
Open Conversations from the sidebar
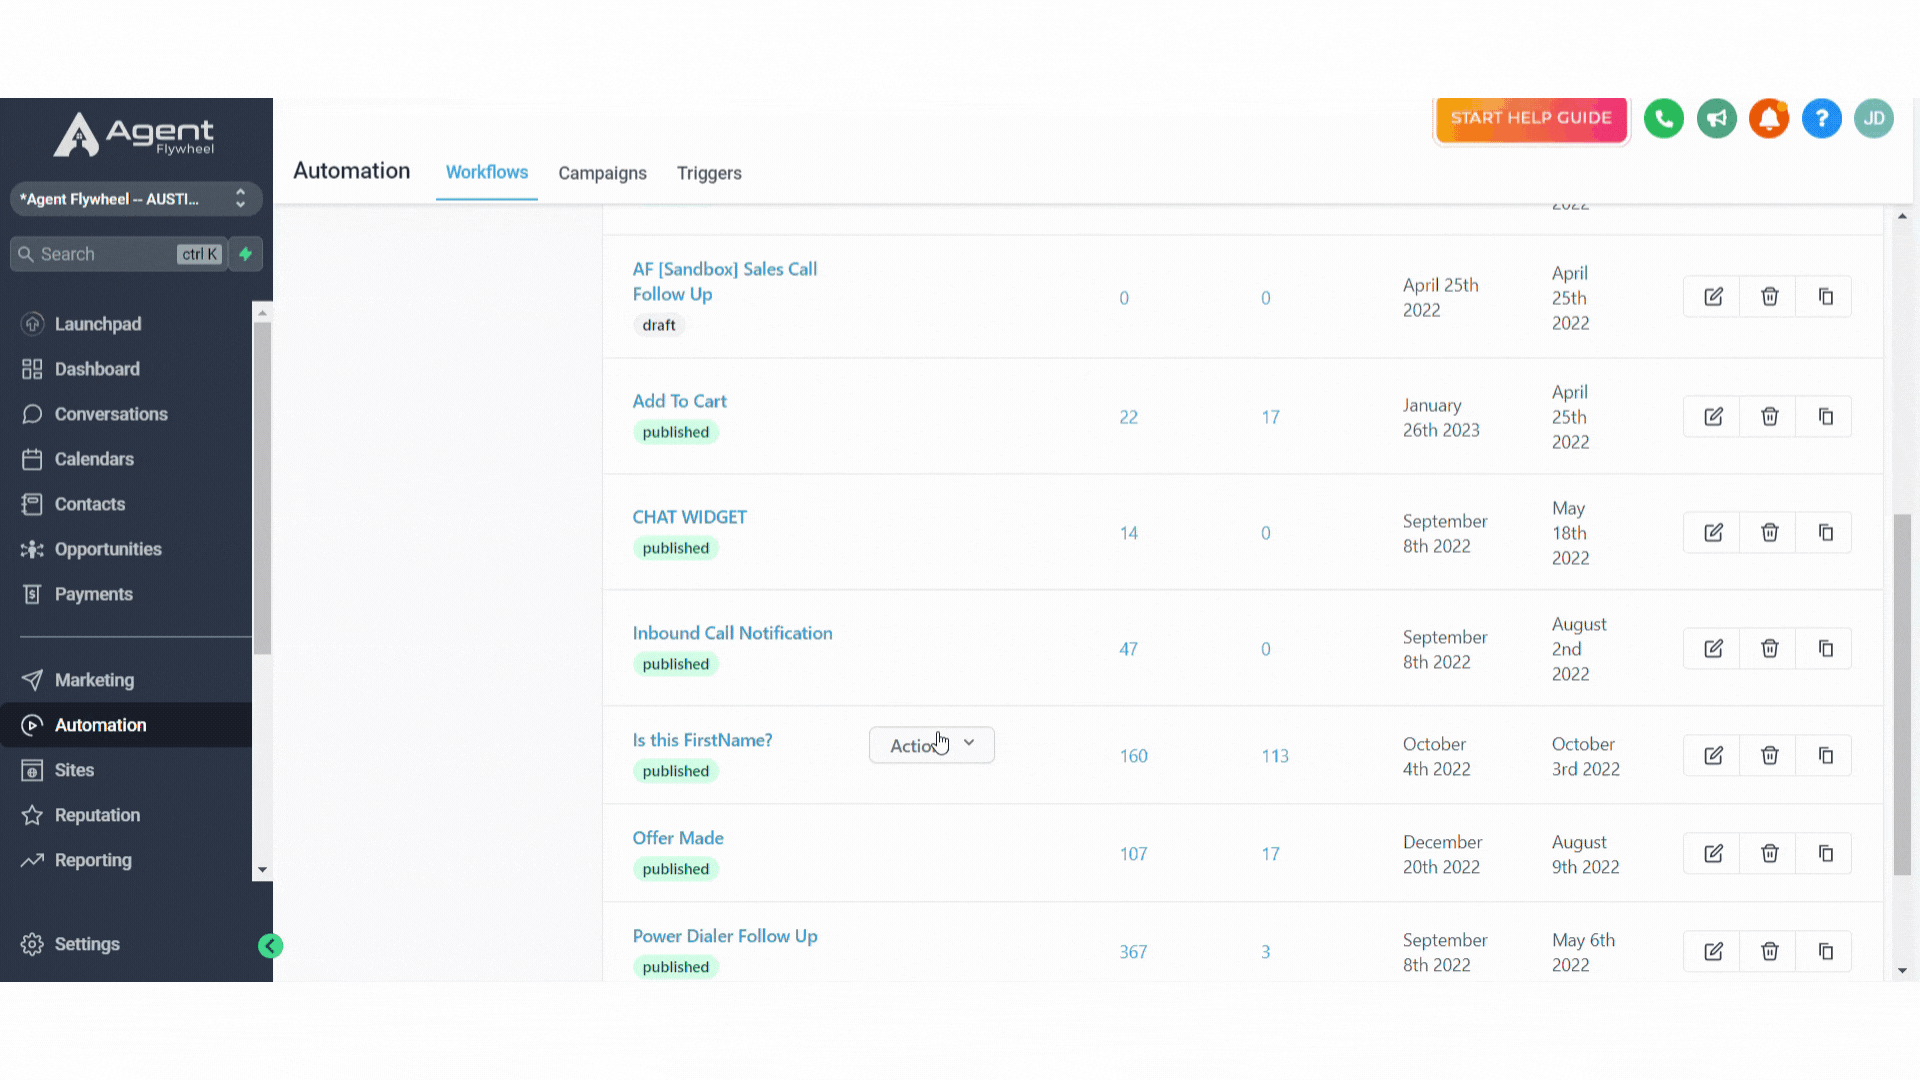110,414
